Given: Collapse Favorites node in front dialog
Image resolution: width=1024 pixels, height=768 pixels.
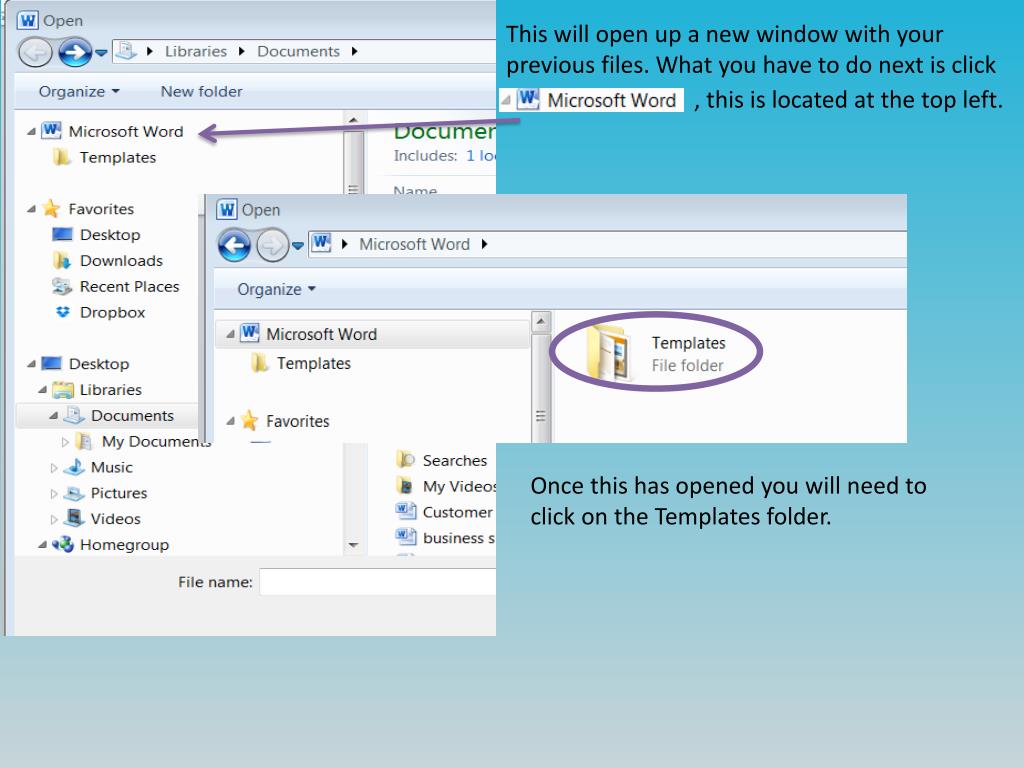Looking at the screenshot, I should [x=230, y=421].
